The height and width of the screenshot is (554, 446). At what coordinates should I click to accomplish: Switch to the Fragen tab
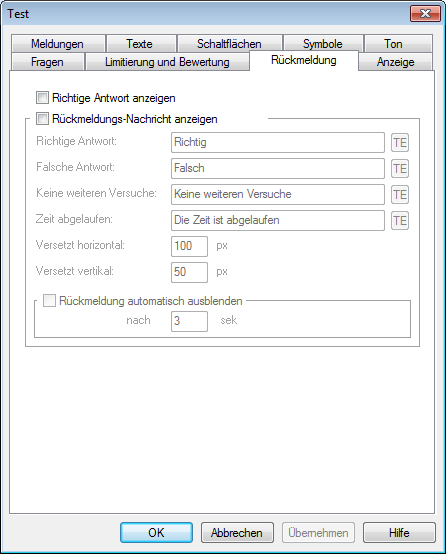pyautogui.click(x=48, y=62)
